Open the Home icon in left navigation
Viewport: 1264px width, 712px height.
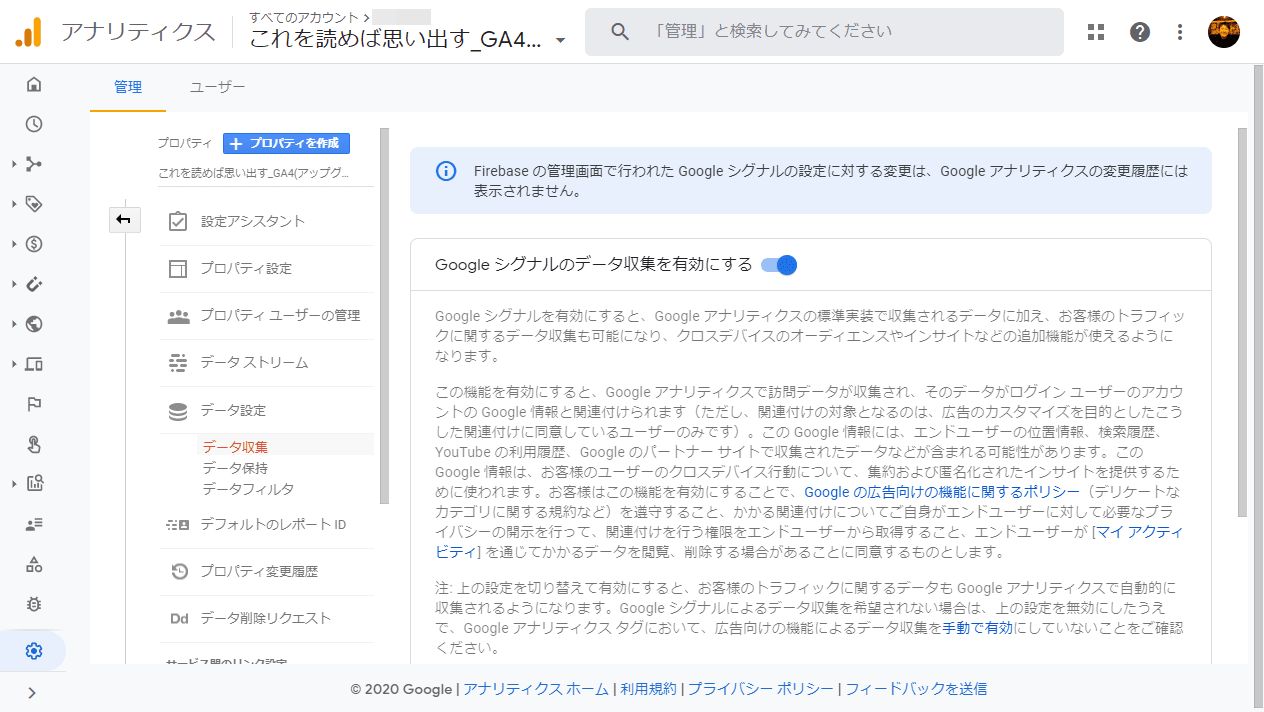pos(34,84)
